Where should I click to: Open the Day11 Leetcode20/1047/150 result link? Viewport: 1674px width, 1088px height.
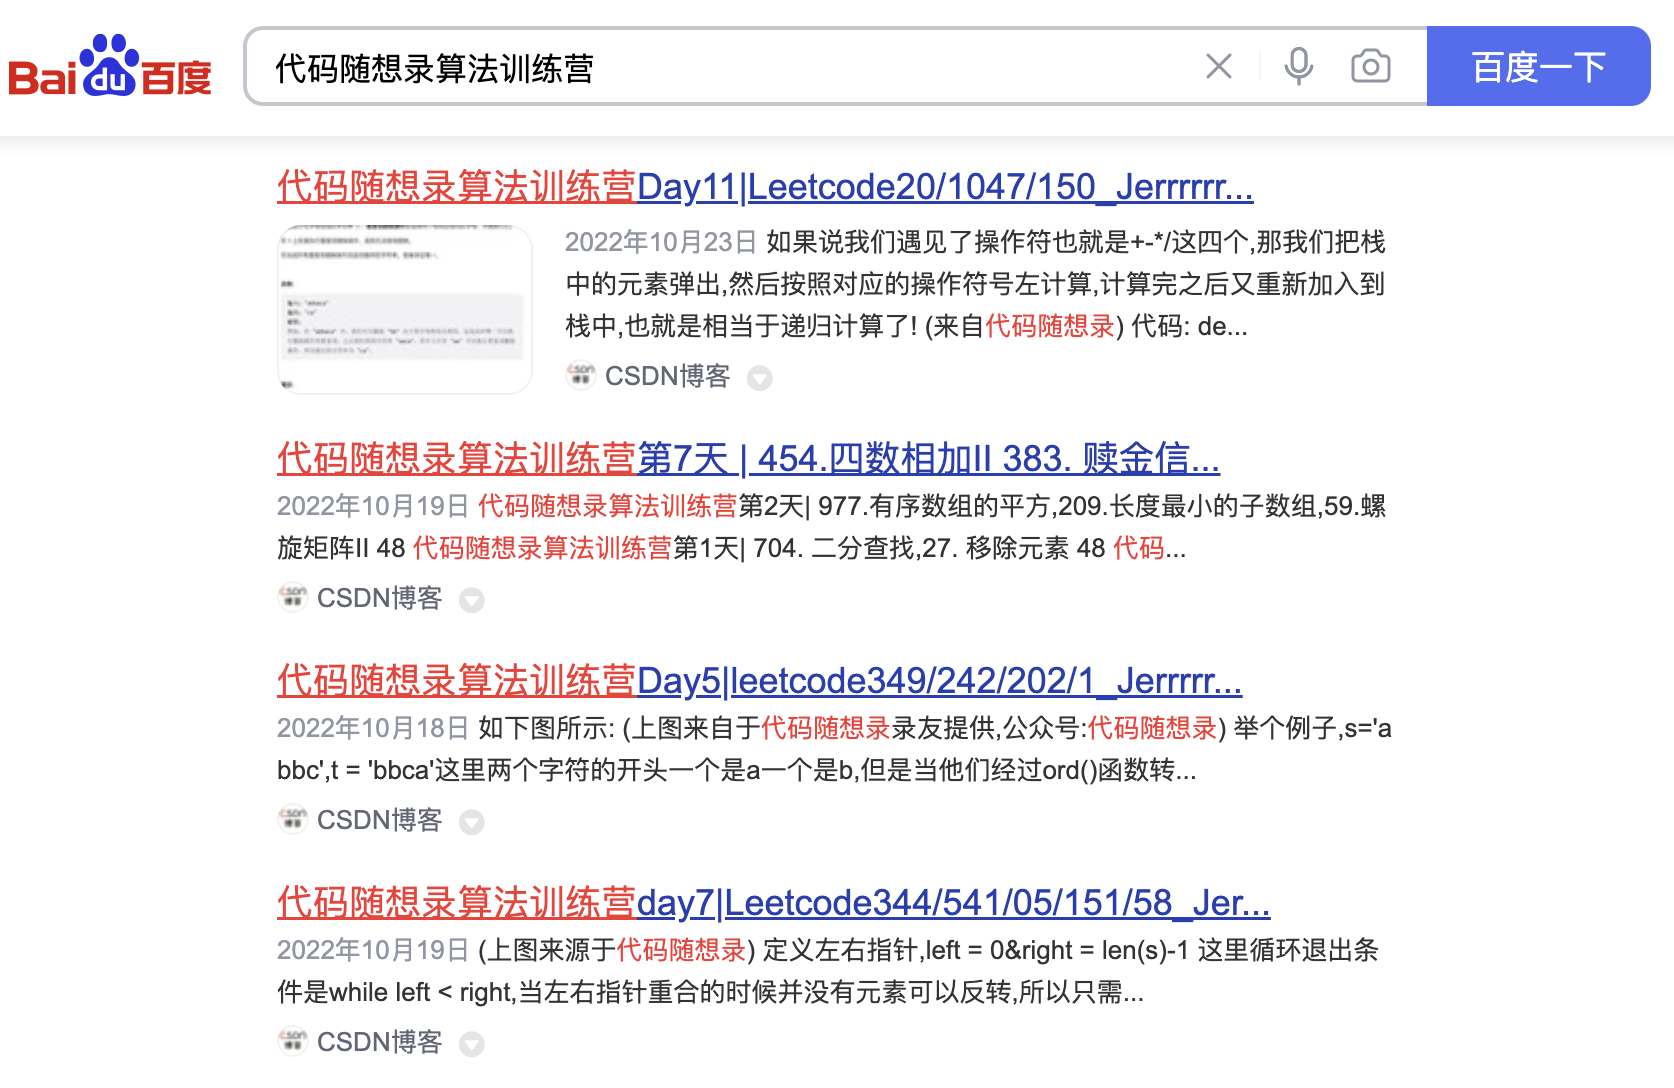[765, 187]
